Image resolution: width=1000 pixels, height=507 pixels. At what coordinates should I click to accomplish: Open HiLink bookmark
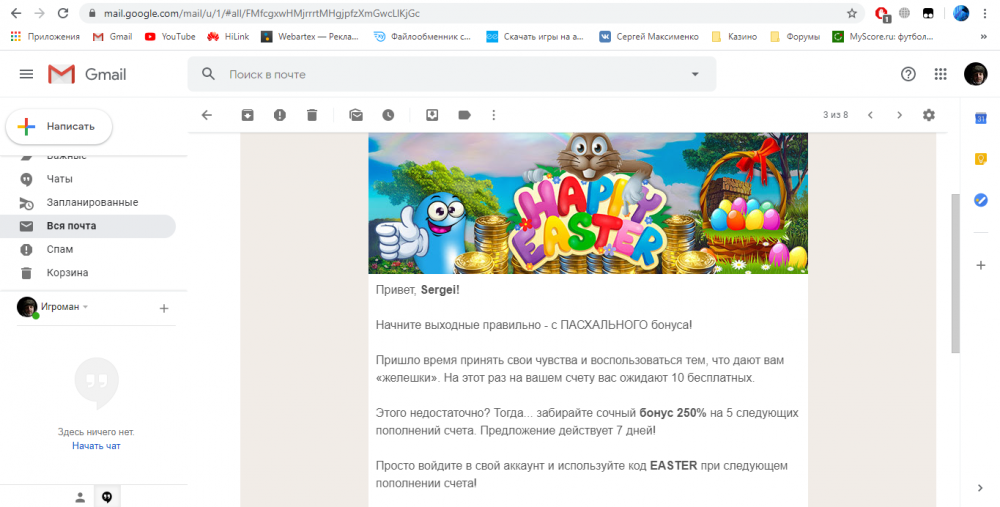228,37
